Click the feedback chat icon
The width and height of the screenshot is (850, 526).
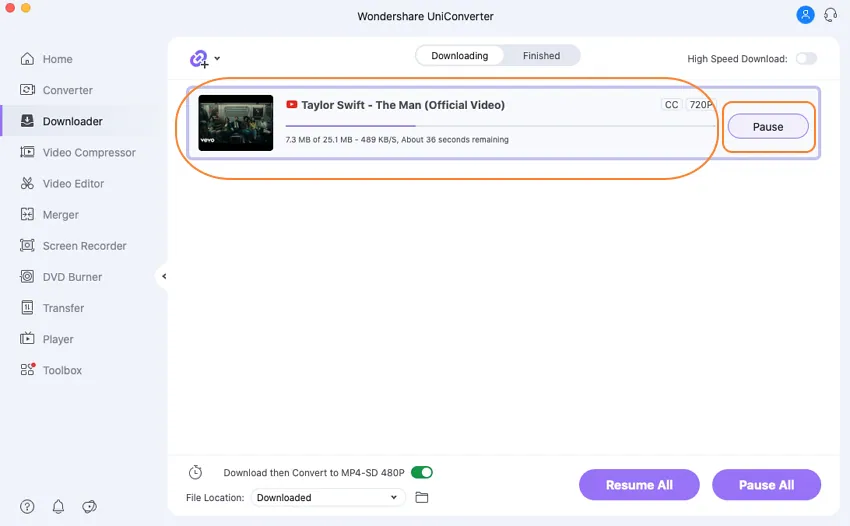point(89,506)
